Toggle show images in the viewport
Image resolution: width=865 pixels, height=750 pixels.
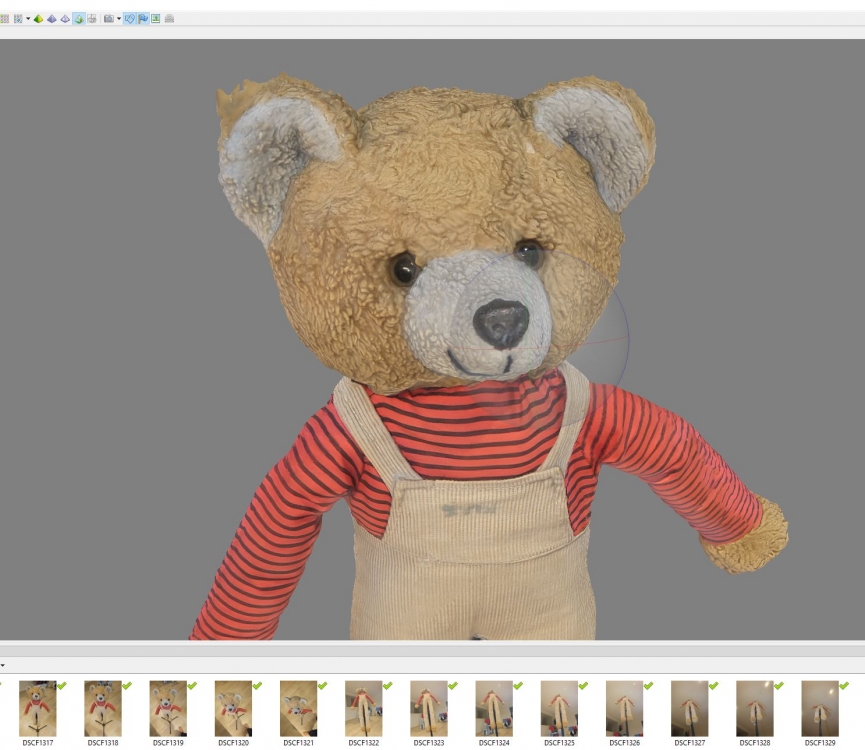pos(156,18)
